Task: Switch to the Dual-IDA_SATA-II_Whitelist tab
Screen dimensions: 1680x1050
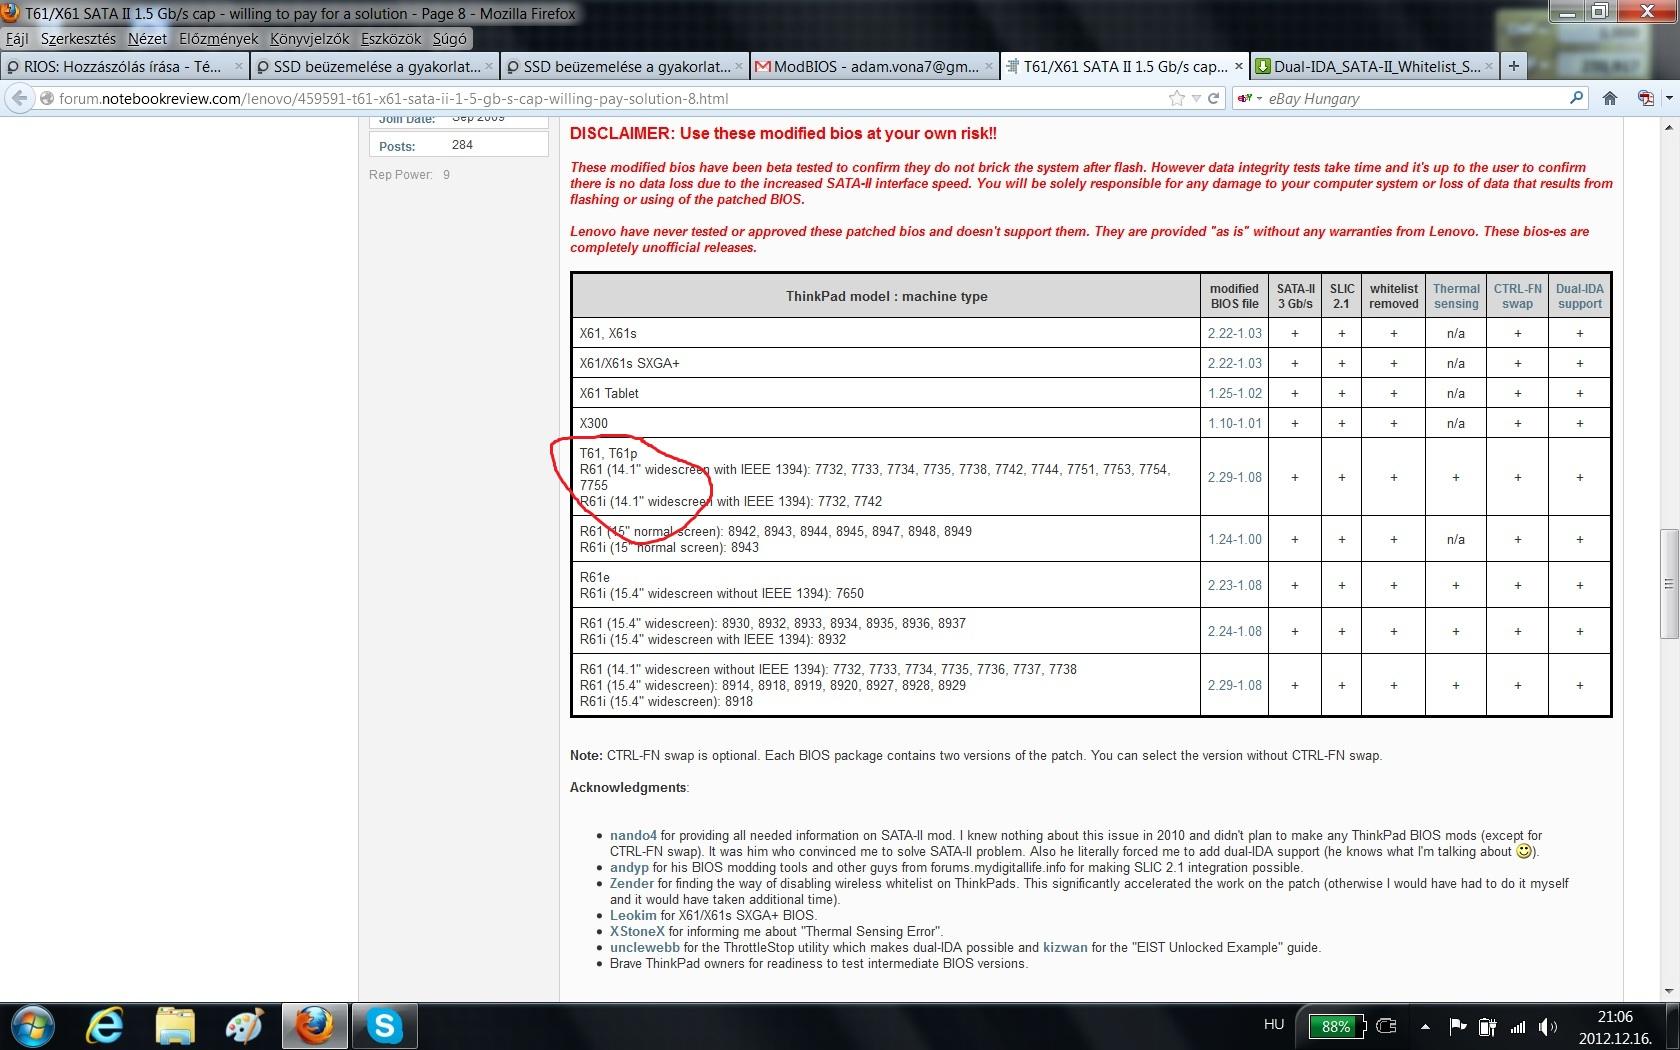Action: point(1374,66)
